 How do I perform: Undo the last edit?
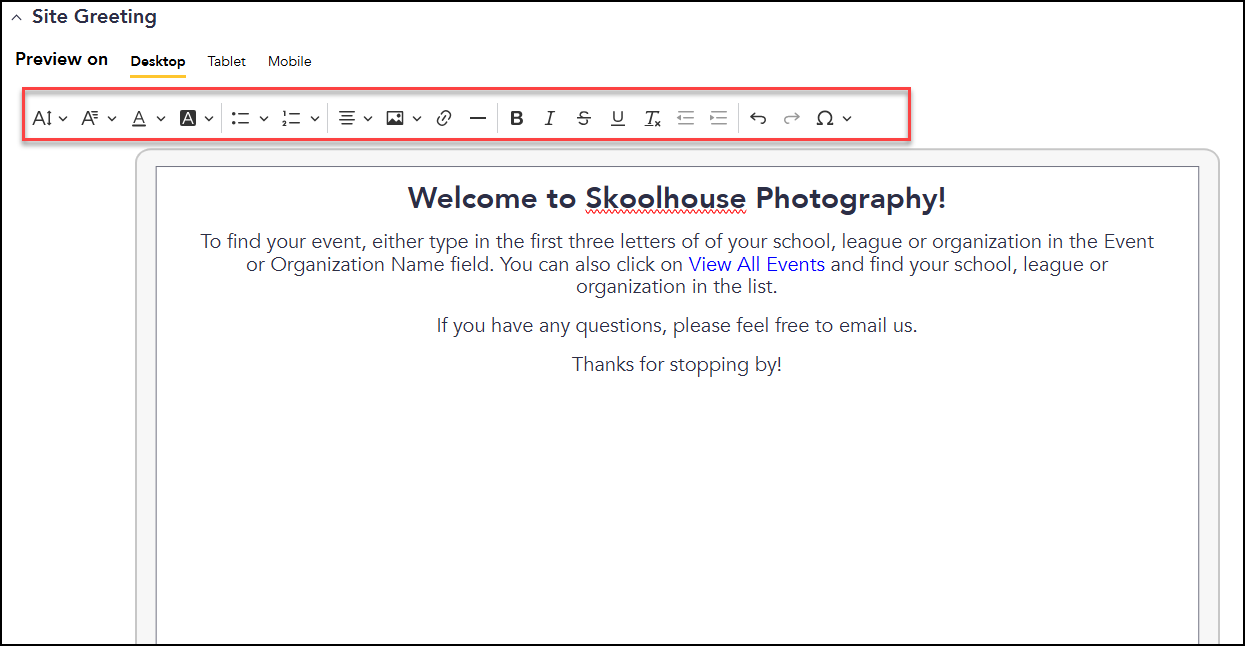pyautogui.click(x=758, y=118)
